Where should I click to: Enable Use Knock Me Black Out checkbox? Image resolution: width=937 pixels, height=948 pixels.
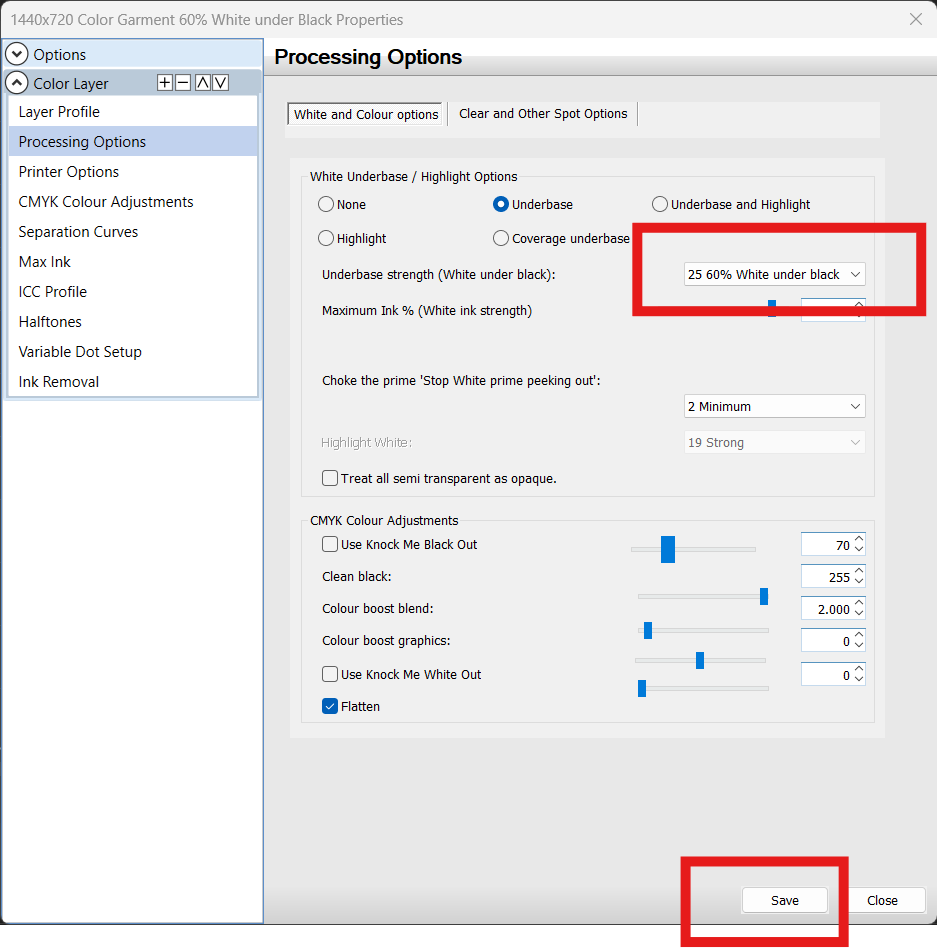pyautogui.click(x=330, y=544)
